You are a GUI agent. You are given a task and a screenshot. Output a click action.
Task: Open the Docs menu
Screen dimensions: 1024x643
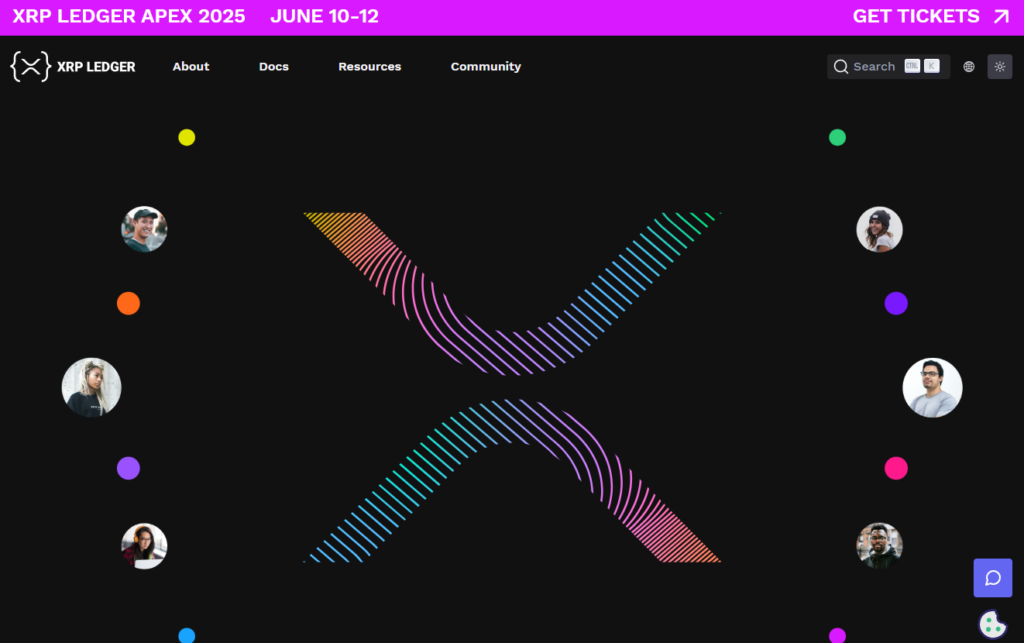click(274, 67)
